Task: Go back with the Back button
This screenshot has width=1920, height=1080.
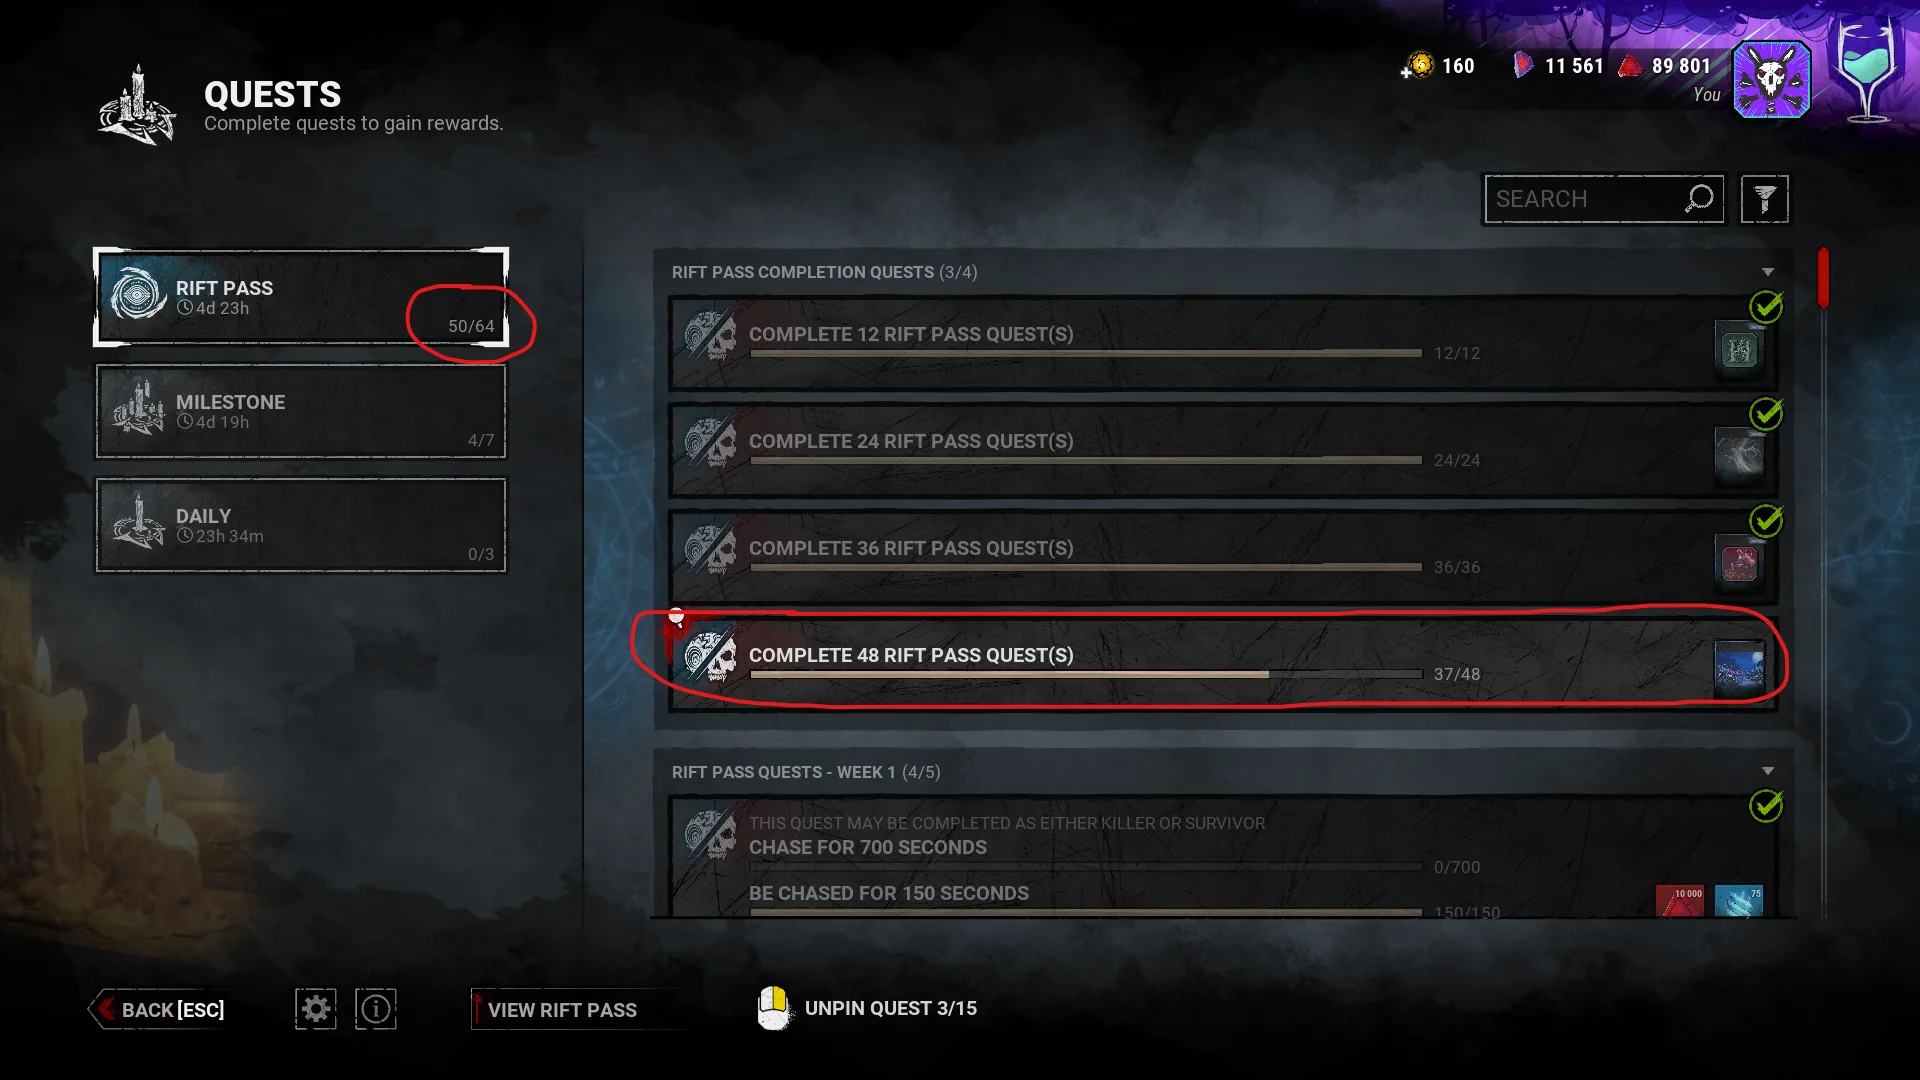Action: click(160, 1010)
